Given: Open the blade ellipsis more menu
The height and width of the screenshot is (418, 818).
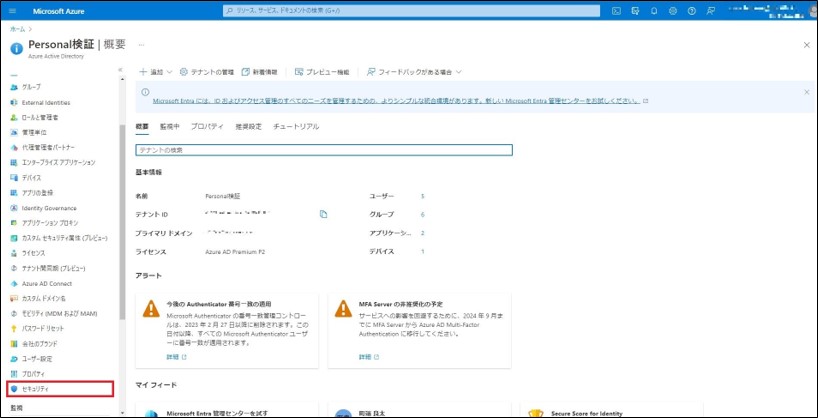Looking at the screenshot, I should pyautogui.click(x=141, y=45).
